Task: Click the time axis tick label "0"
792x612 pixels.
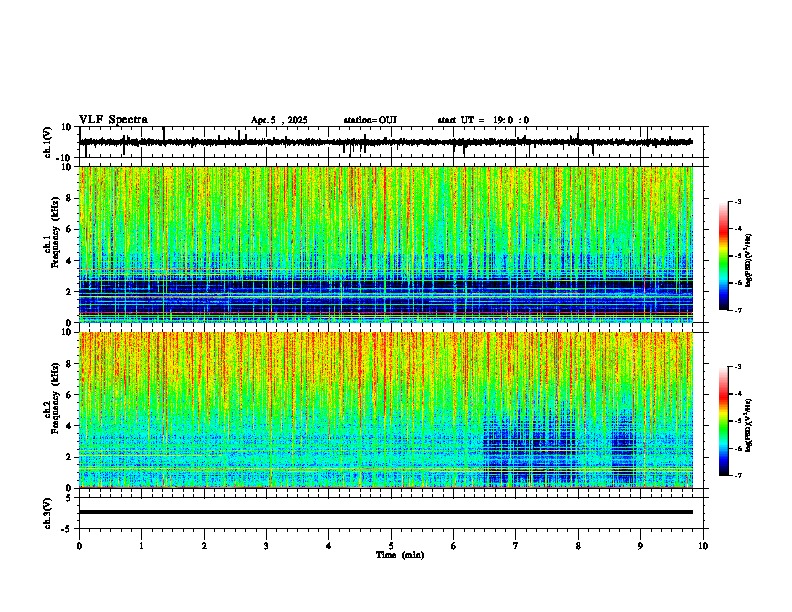Action: [79, 546]
